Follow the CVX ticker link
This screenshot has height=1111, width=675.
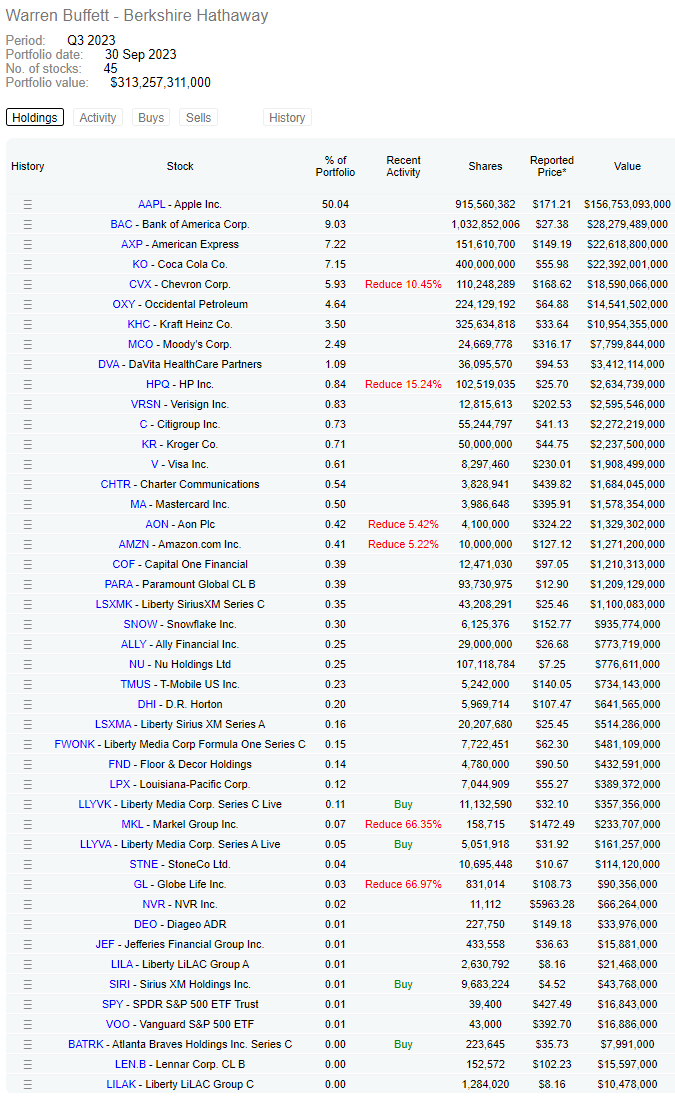[140, 284]
